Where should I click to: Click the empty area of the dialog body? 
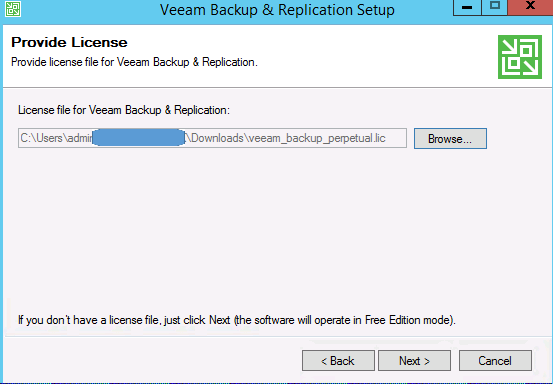tap(275, 229)
